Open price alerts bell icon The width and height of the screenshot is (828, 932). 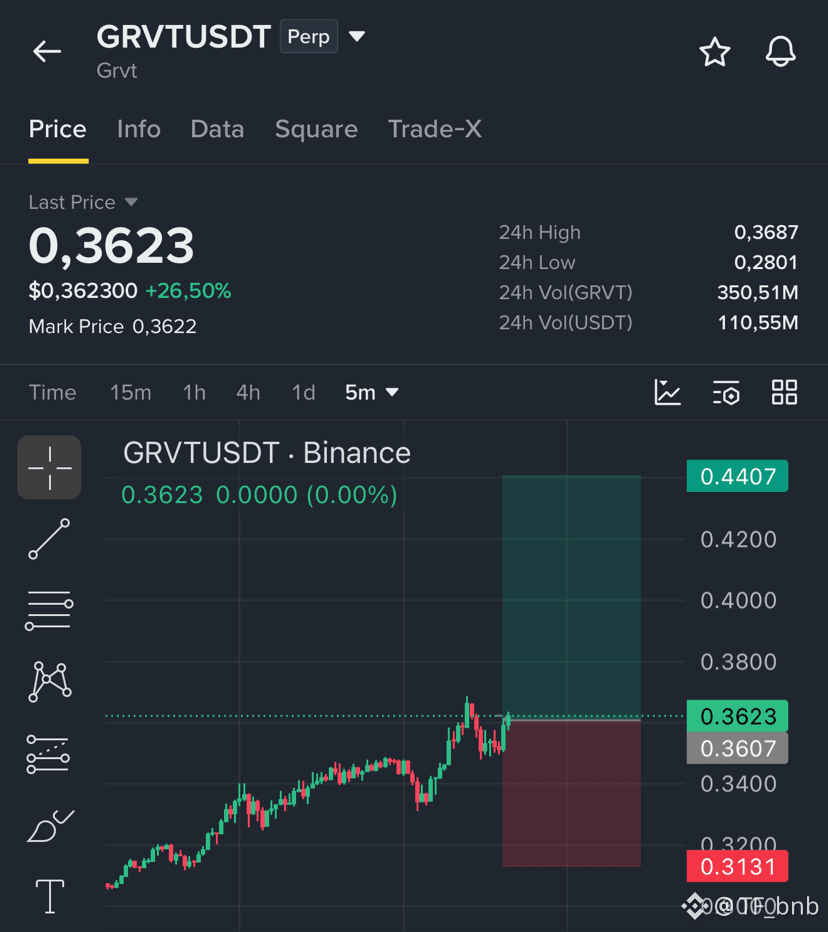point(780,52)
